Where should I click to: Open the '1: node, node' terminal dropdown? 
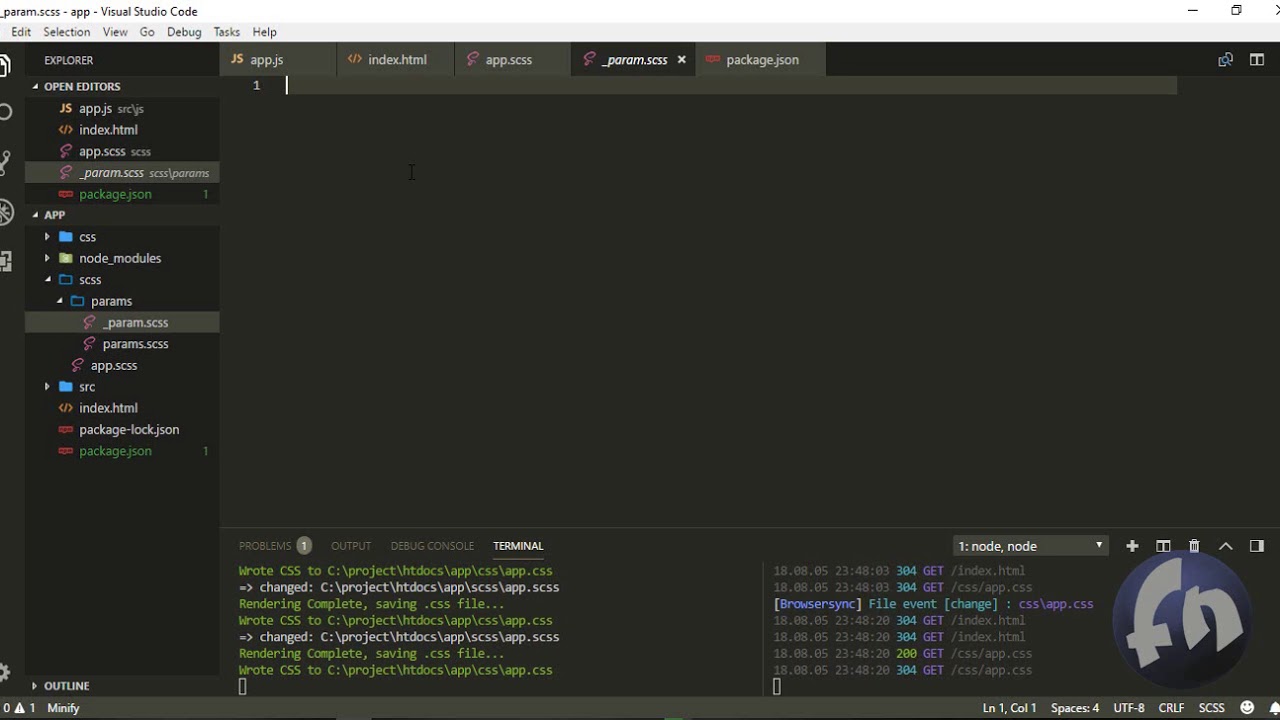click(1030, 546)
